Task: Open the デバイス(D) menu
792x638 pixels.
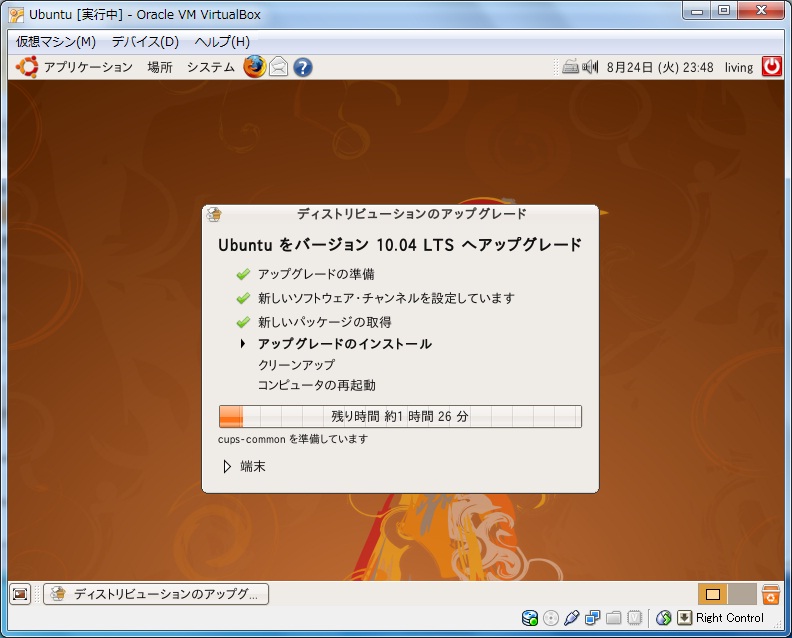Action: 145,41
